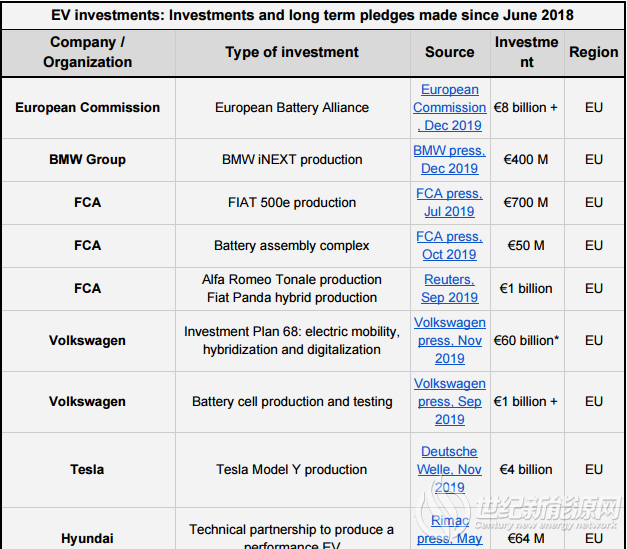627x549 pixels.
Task: Click the €64 M amount
Action: 525,538
